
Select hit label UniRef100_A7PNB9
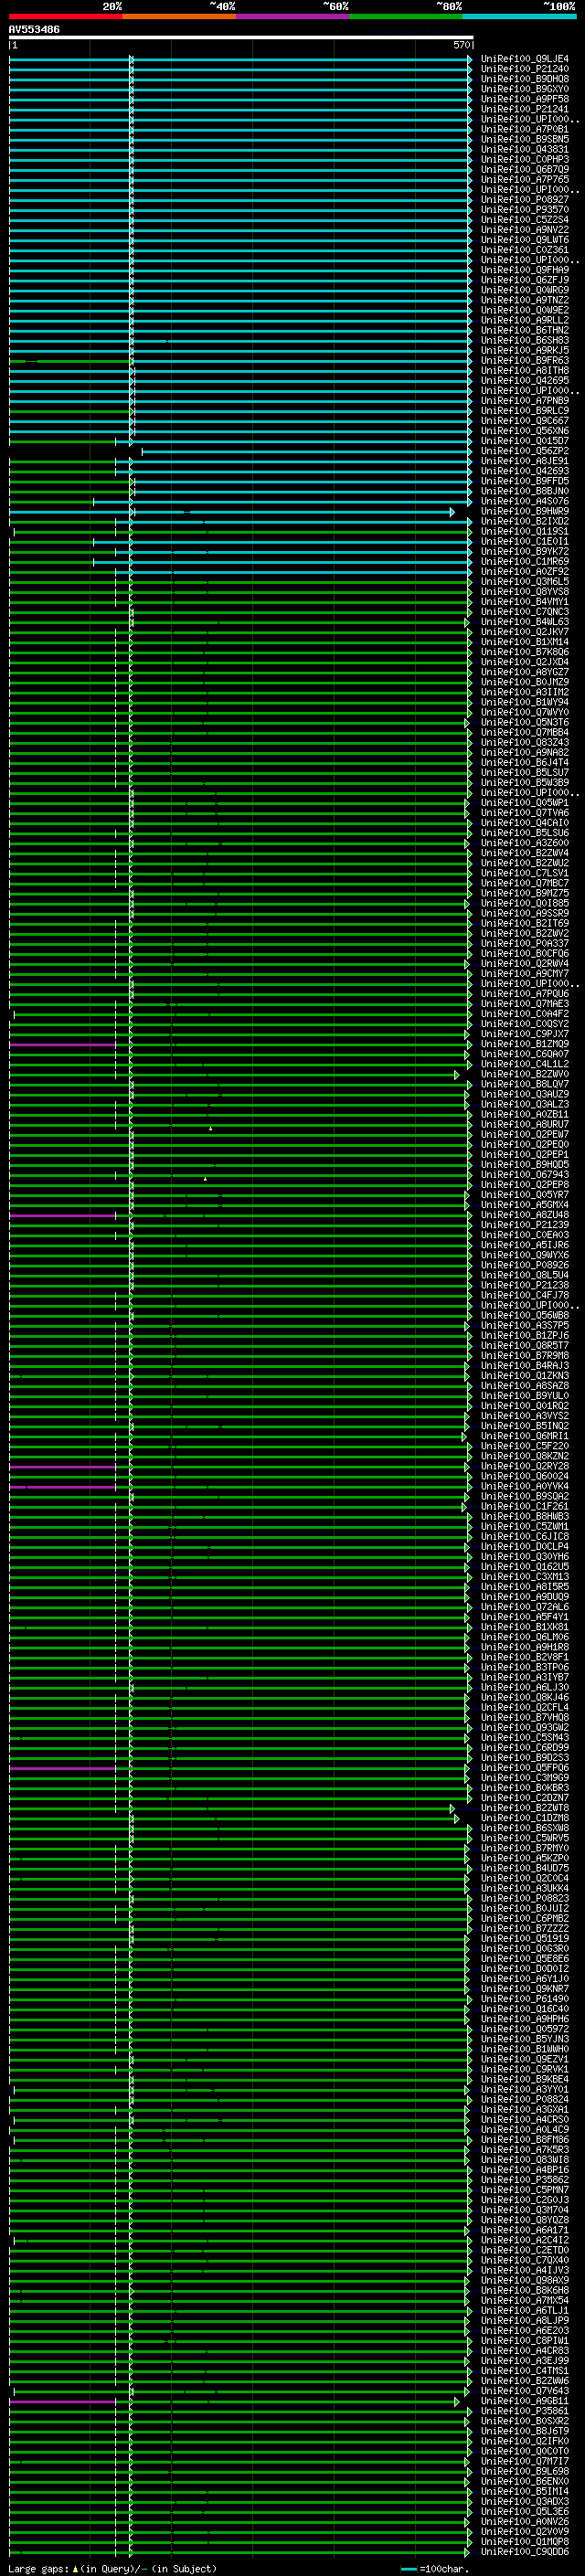[x=525, y=401]
